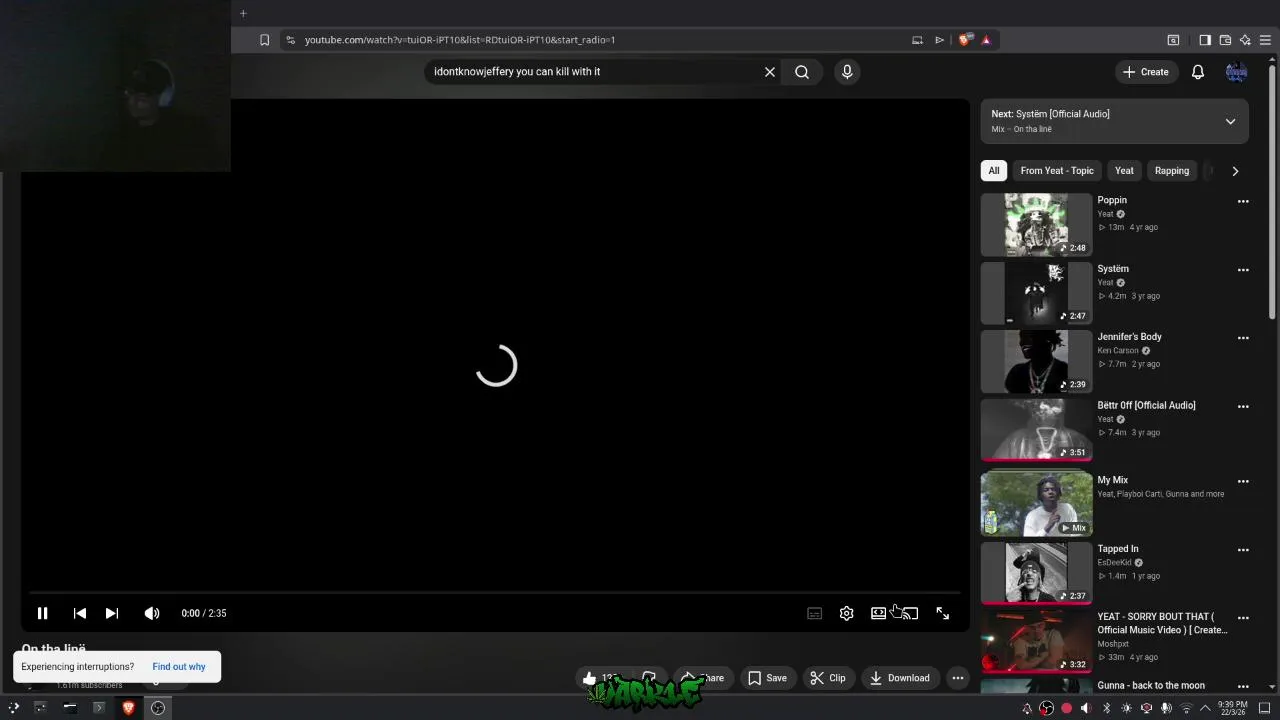Download the video
The height and width of the screenshot is (720, 1280).
(x=900, y=678)
